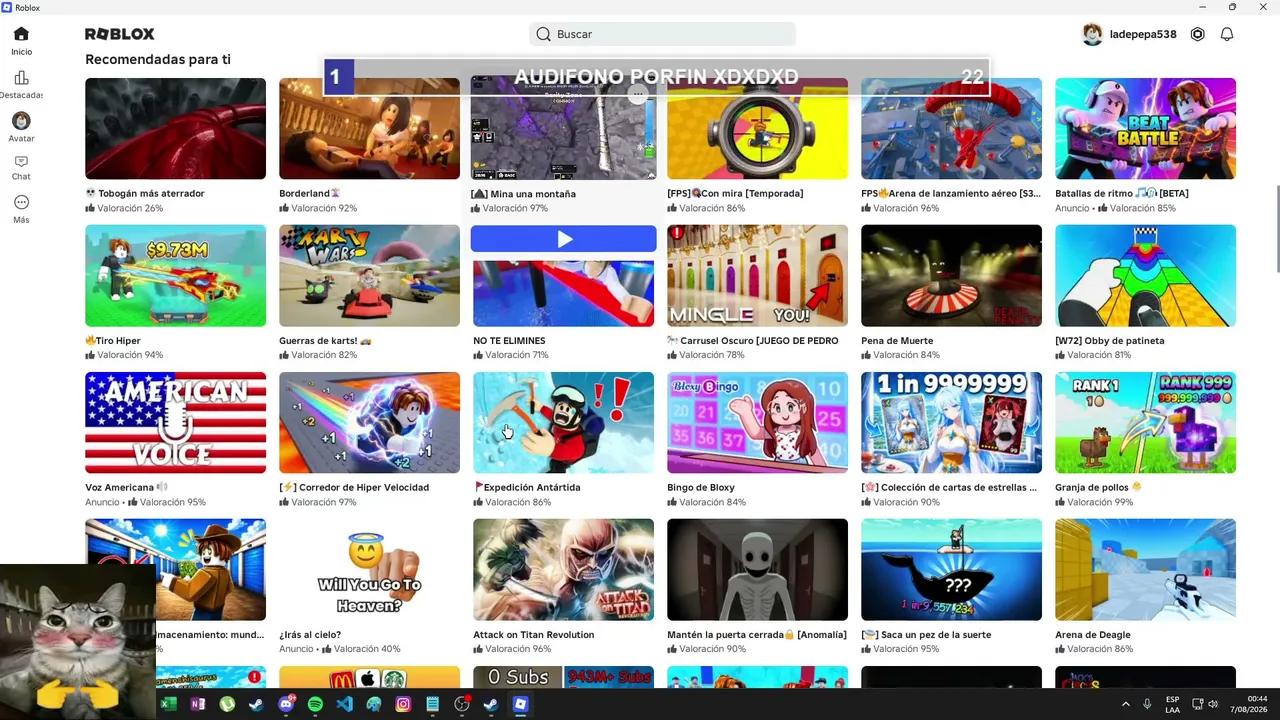
Task: Click the Guerras de karts! title
Action: coord(325,341)
